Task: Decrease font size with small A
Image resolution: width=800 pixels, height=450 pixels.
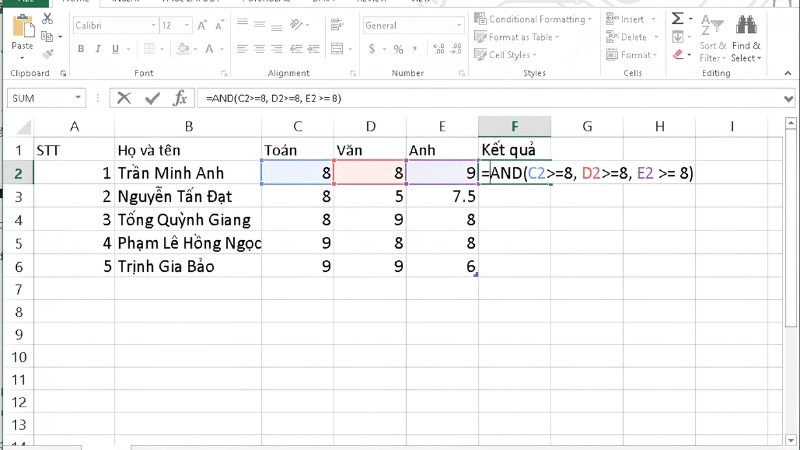Action: 219,26
